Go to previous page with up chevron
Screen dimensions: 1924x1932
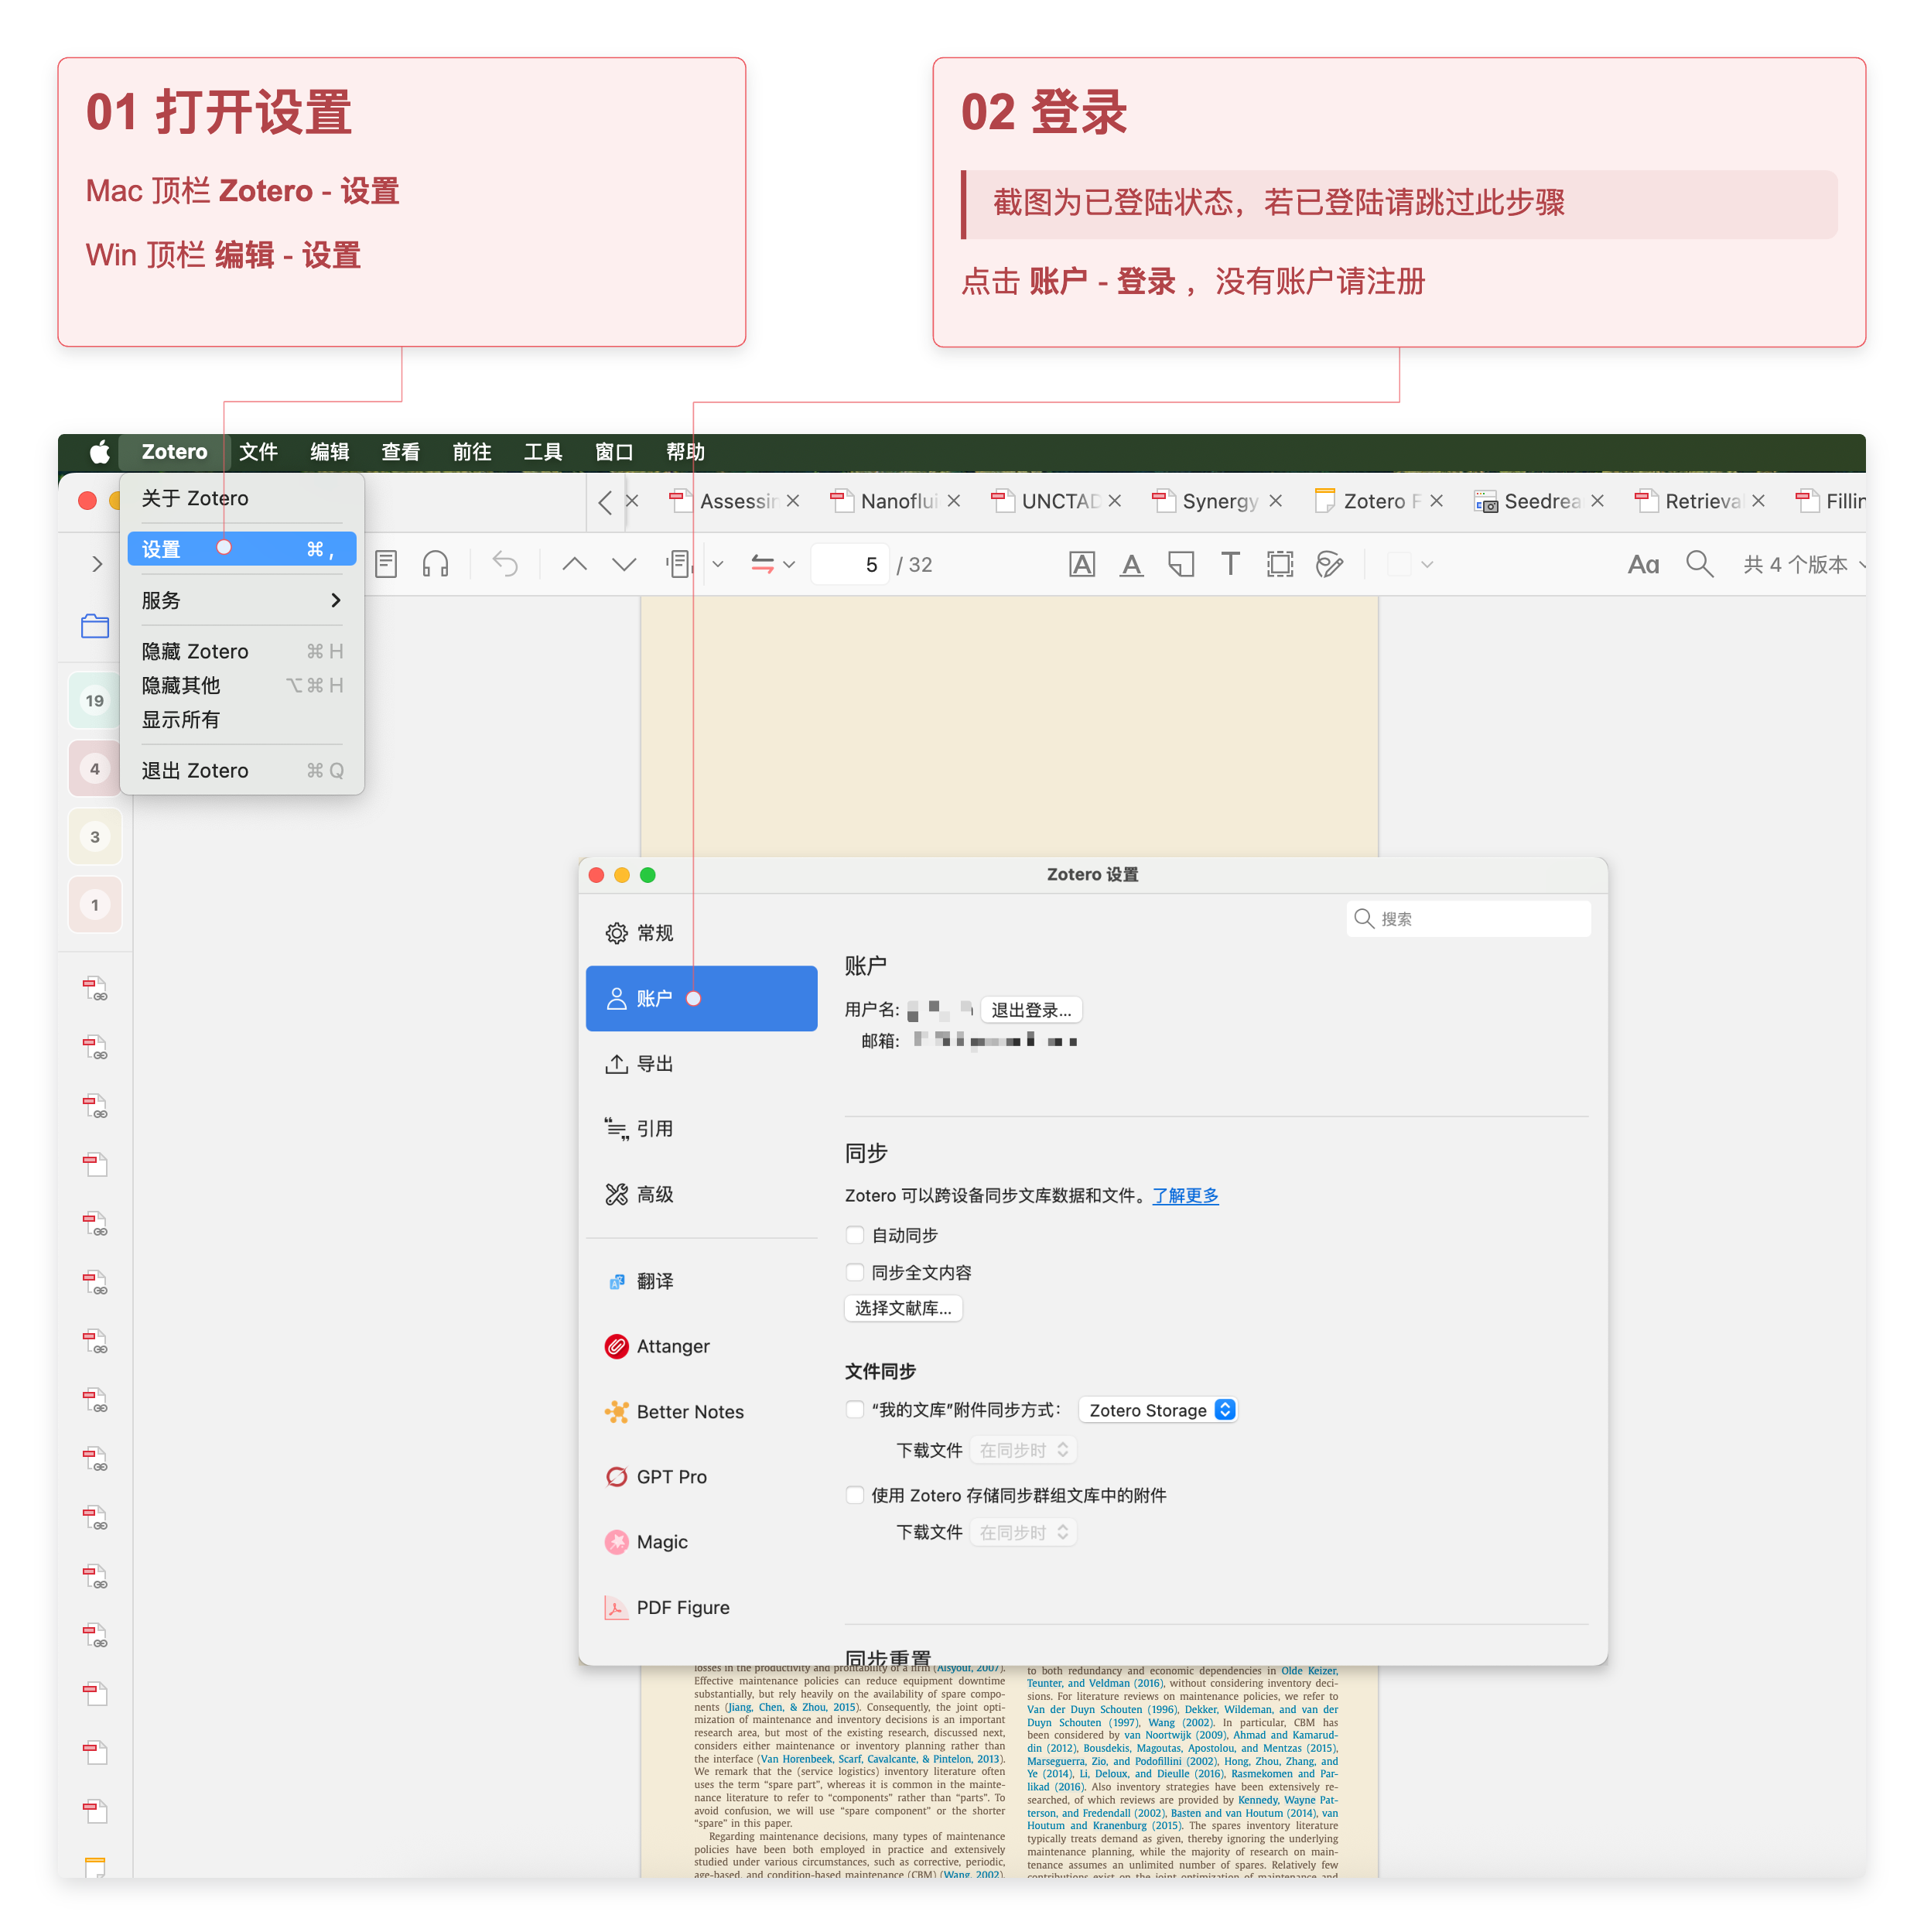pyautogui.click(x=574, y=564)
